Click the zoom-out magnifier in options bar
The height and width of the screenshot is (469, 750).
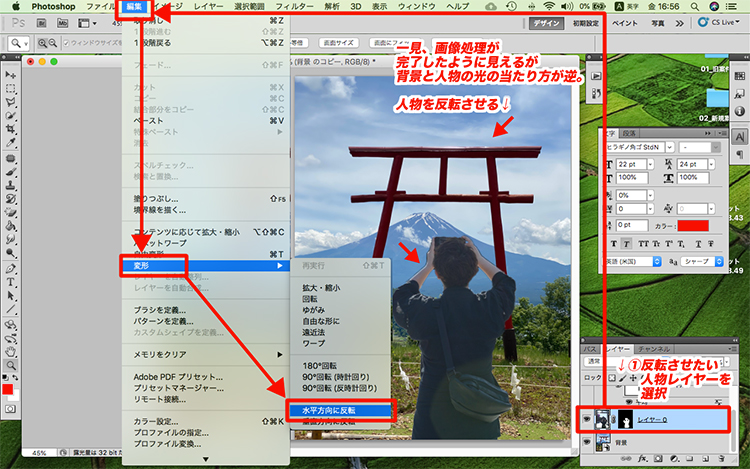click(53, 43)
